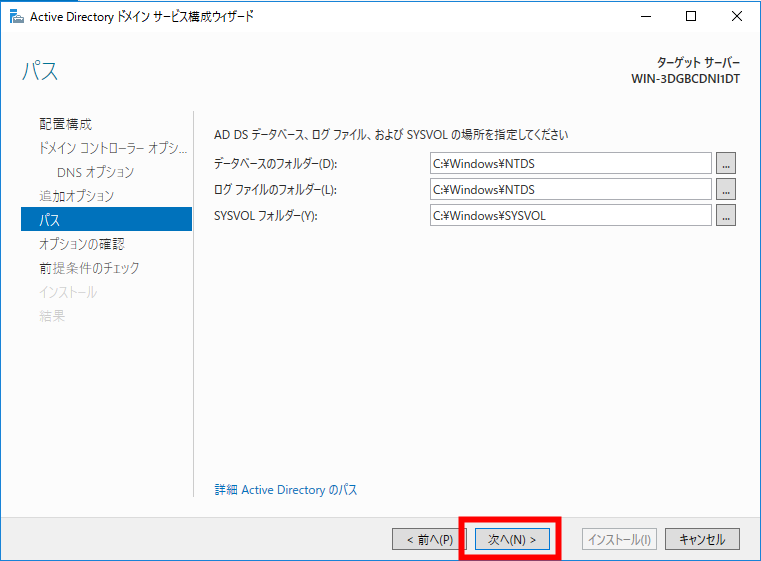Close the wizard window
761x561 pixels.
coord(737,16)
